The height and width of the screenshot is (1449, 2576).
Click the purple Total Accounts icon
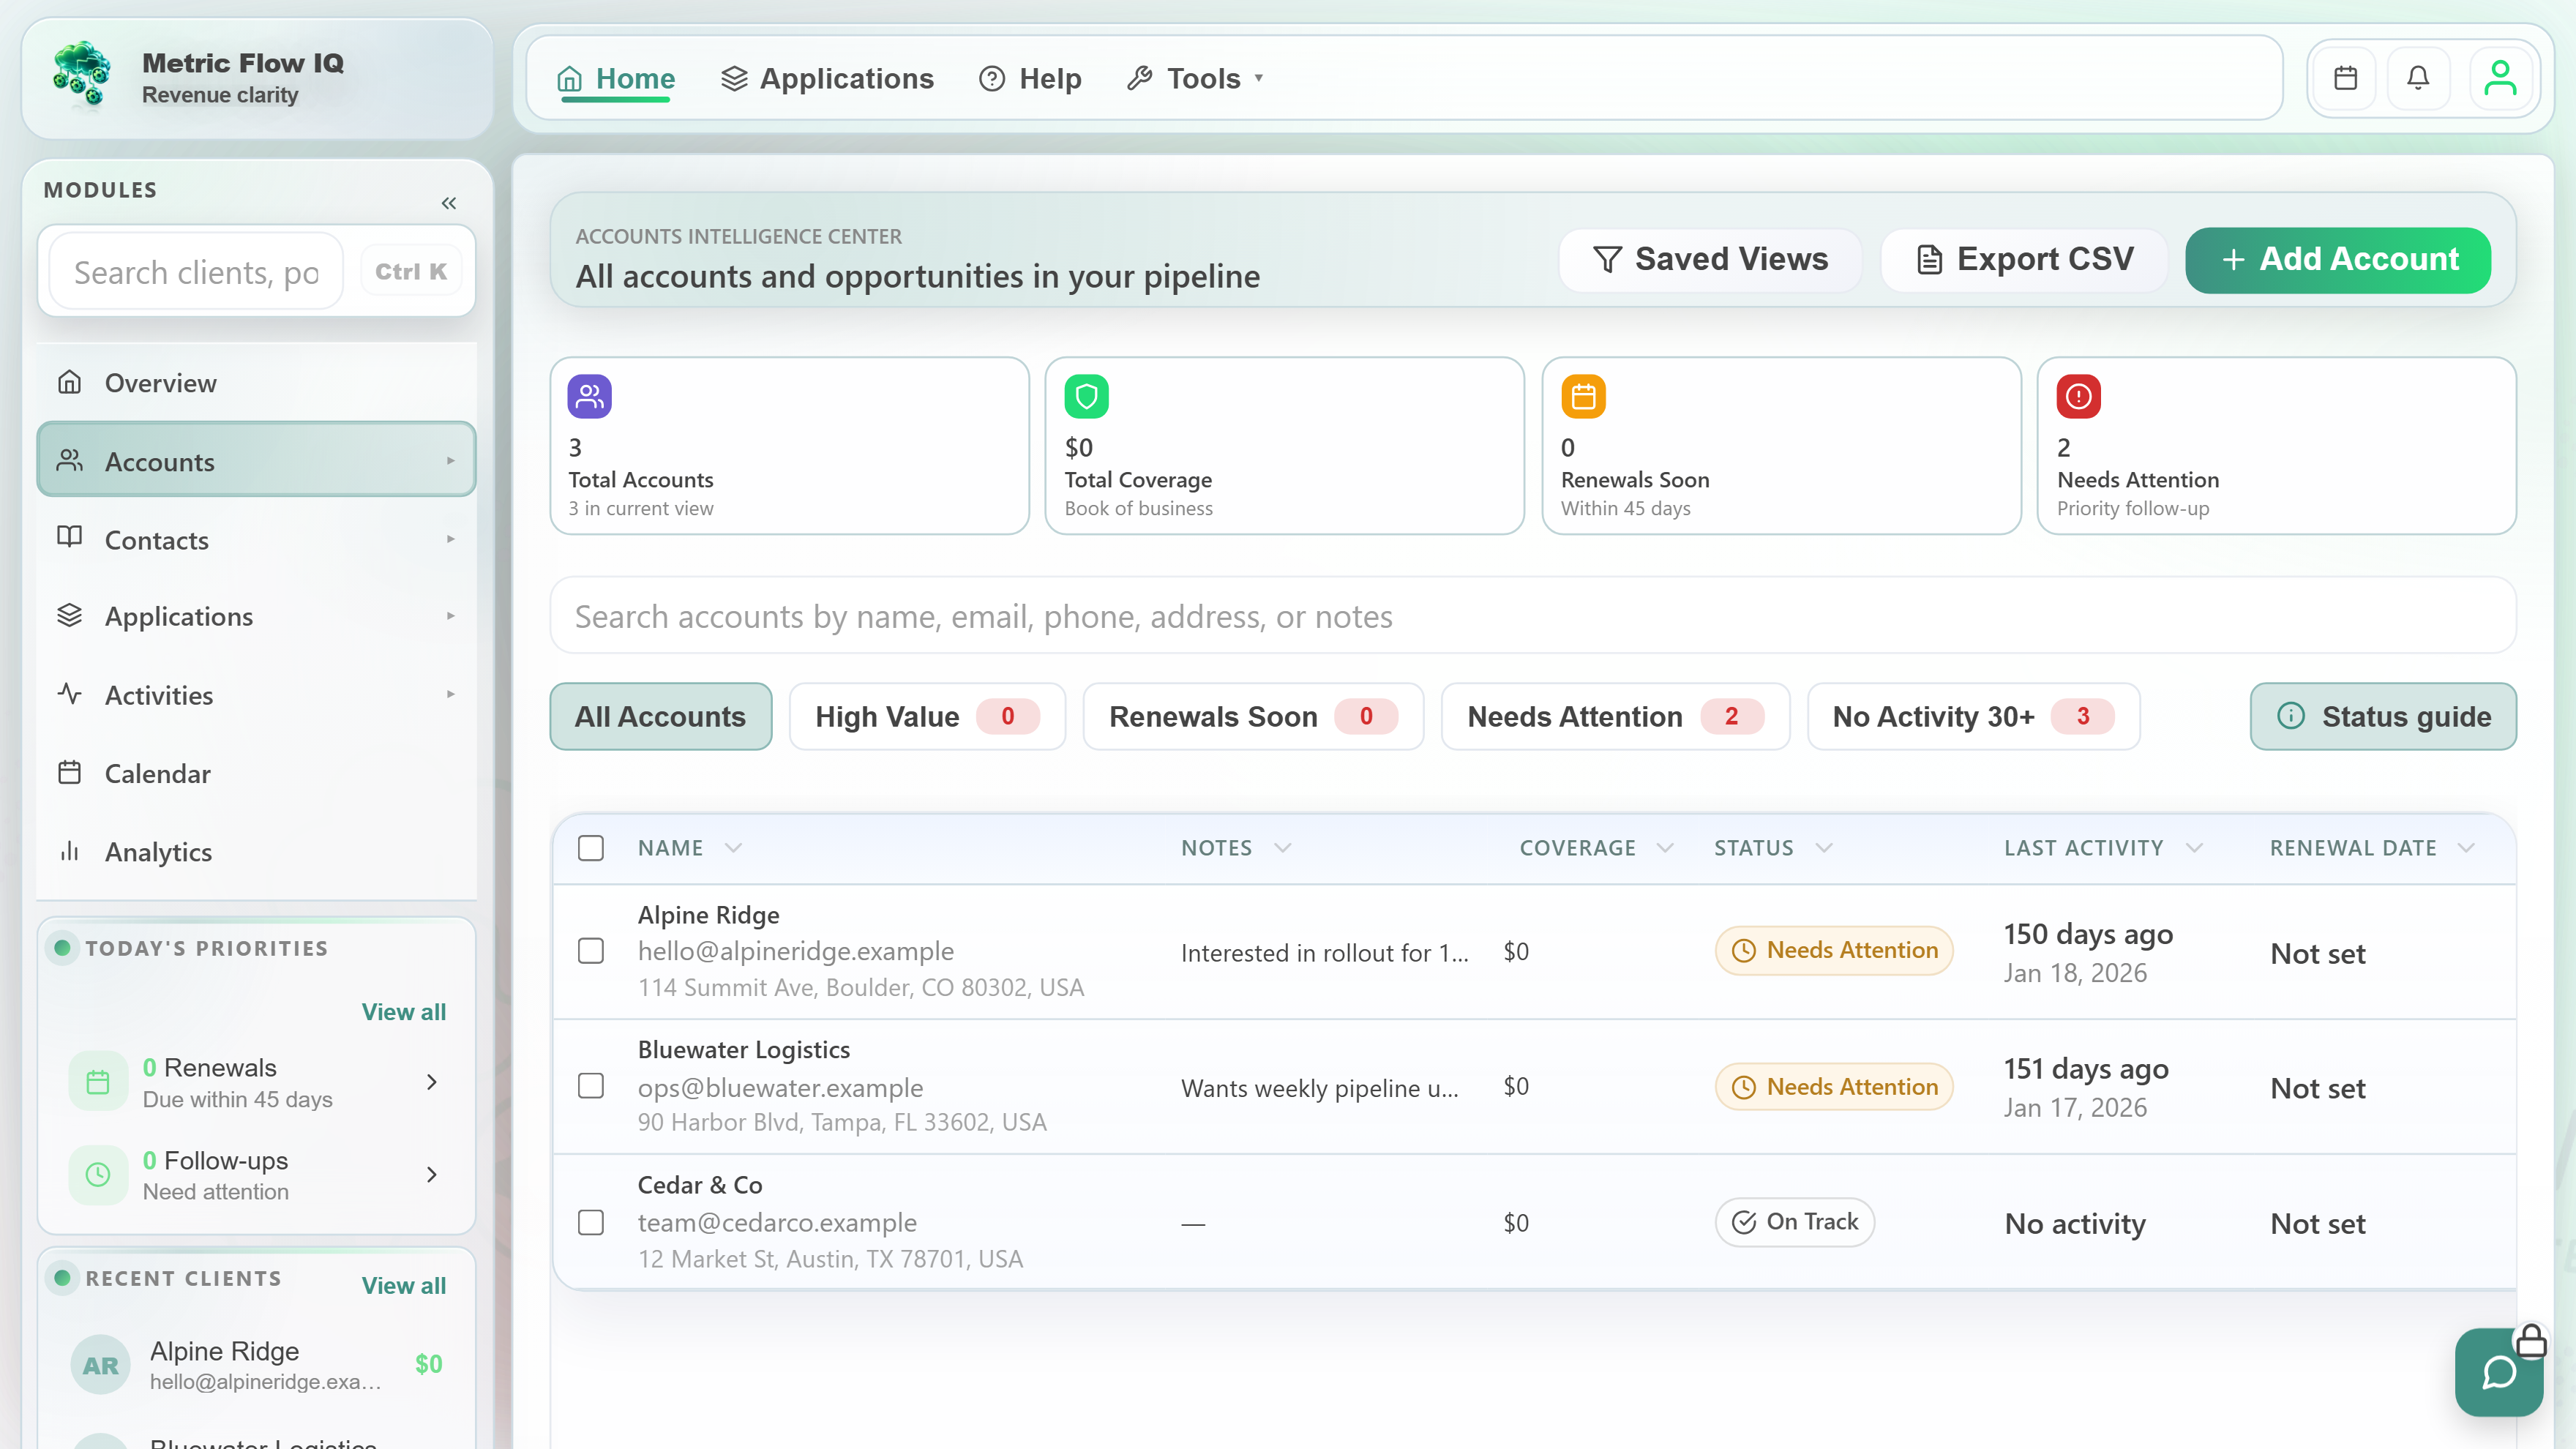click(x=589, y=397)
